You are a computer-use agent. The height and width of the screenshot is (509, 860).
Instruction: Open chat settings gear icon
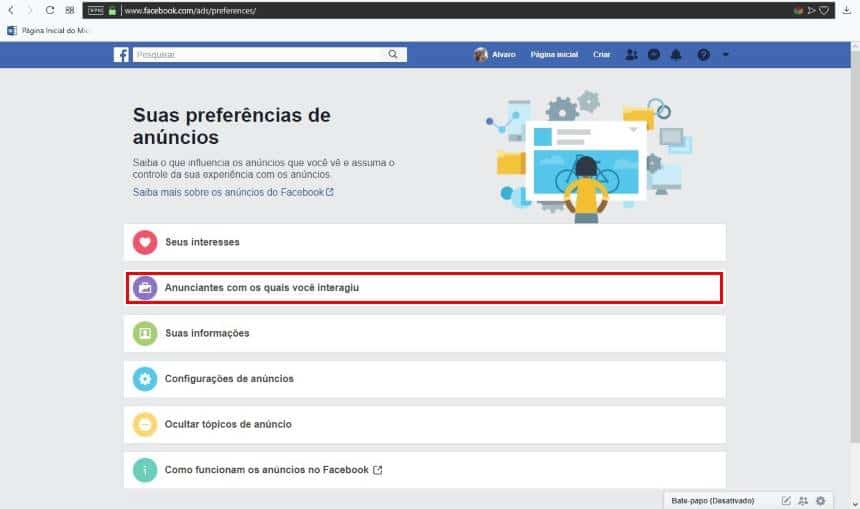click(x=821, y=500)
